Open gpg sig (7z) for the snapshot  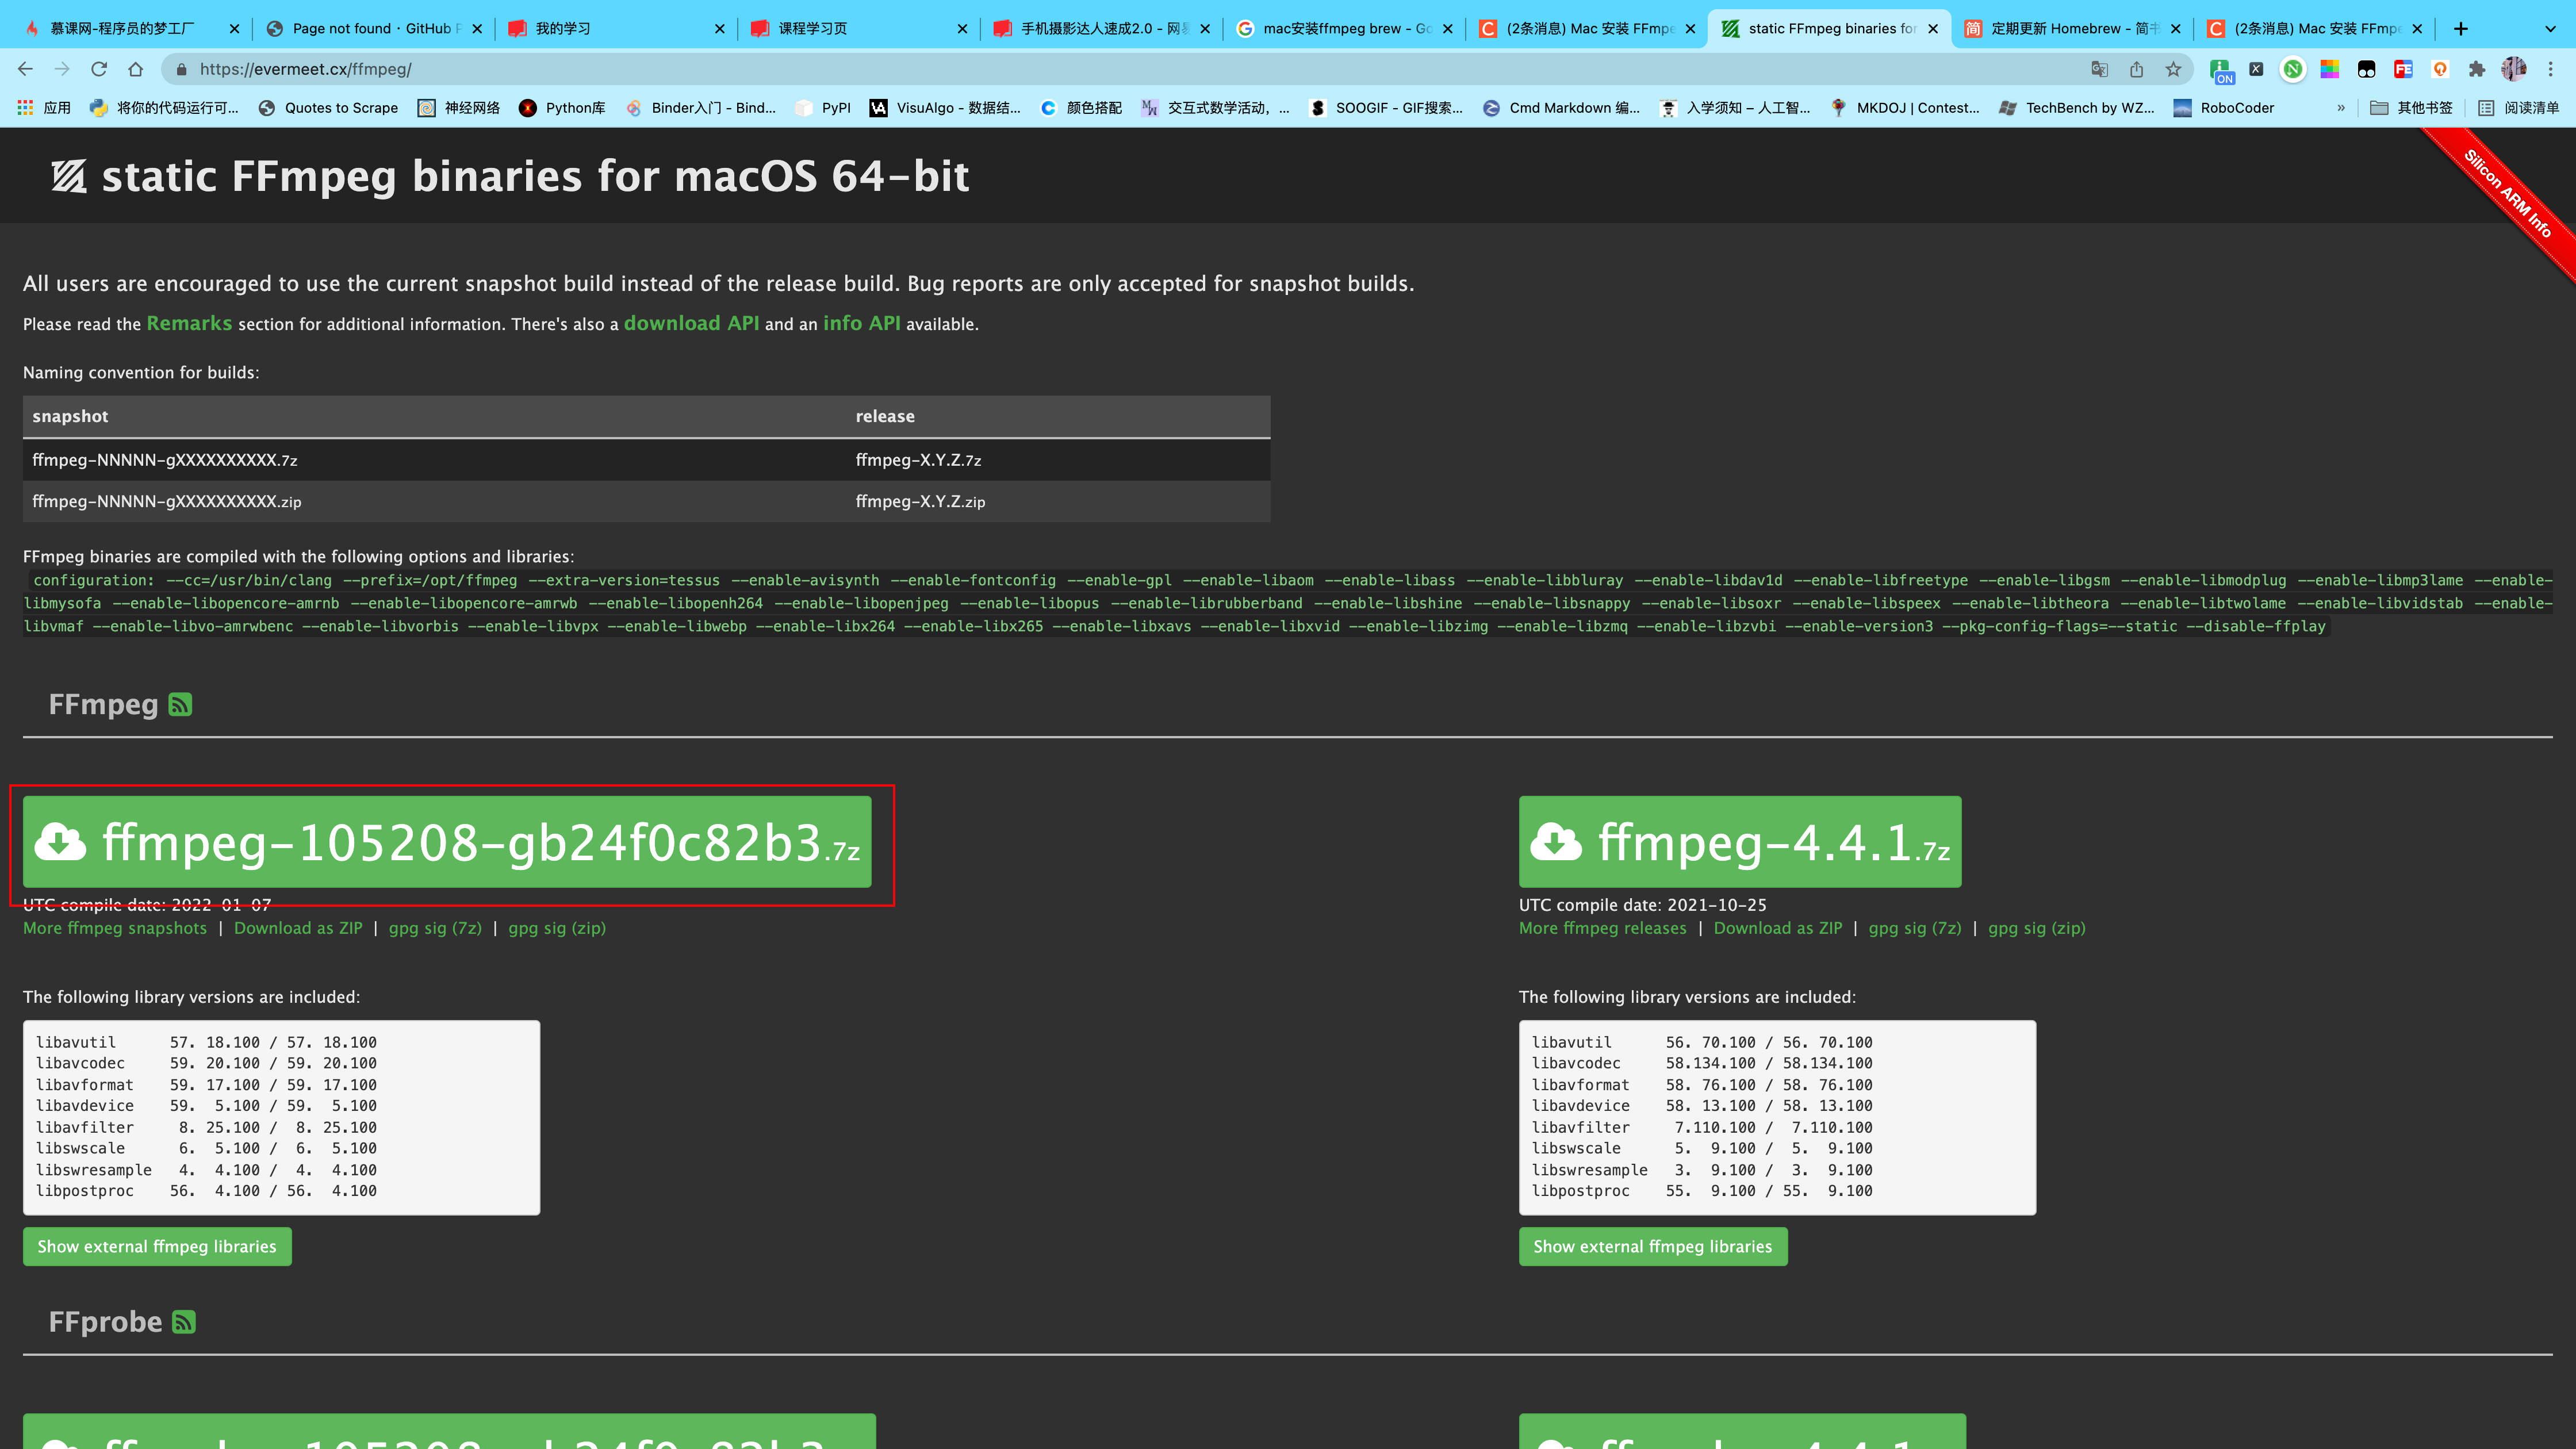[435, 928]
